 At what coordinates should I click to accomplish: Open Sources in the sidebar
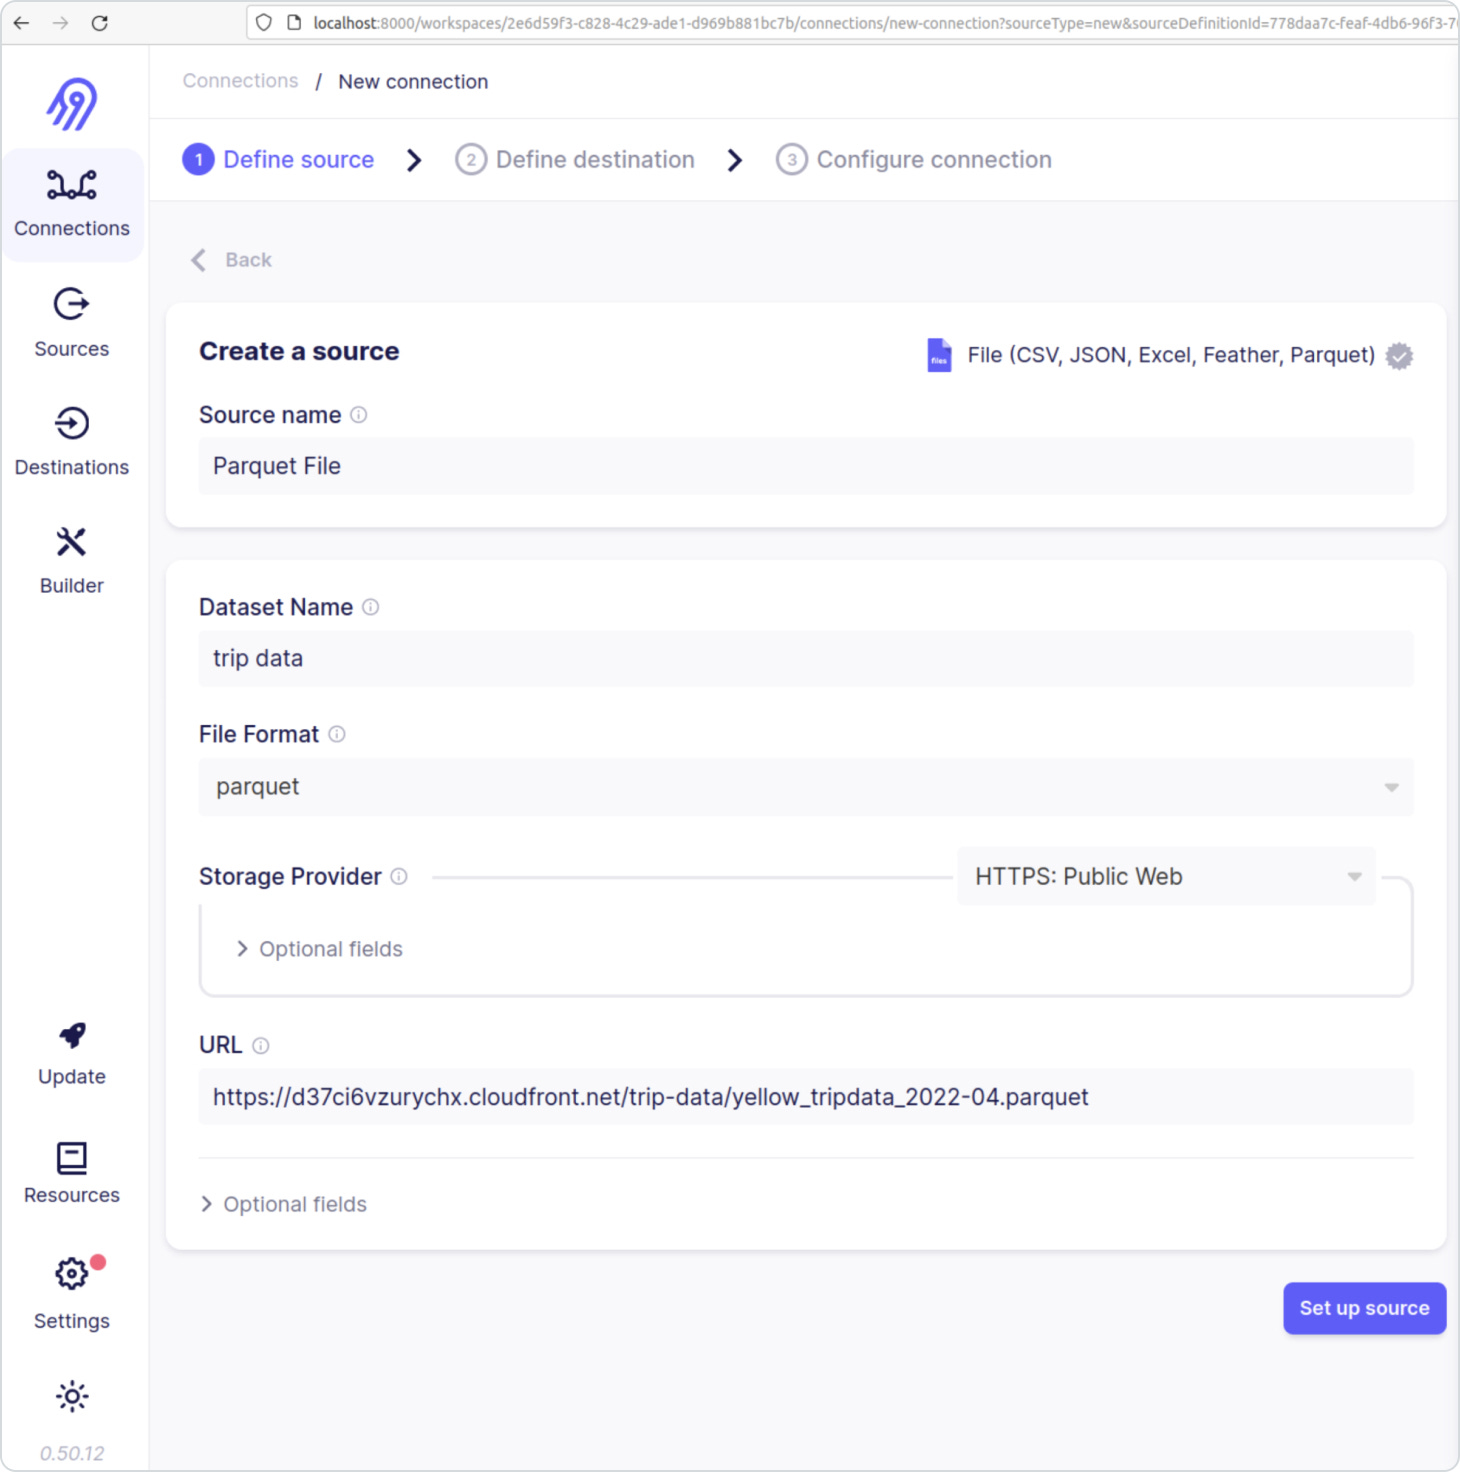tap(72, 323)
